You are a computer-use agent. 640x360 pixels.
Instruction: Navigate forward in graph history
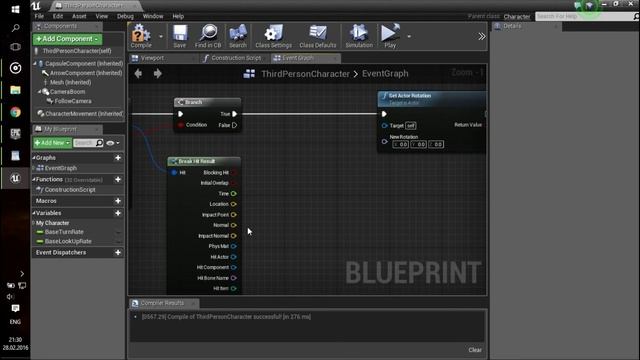[158, 73]
